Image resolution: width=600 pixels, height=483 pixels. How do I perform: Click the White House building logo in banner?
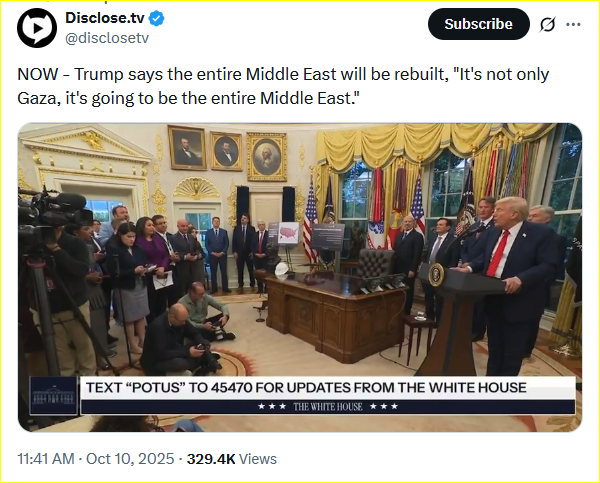[x=54, y=396]
